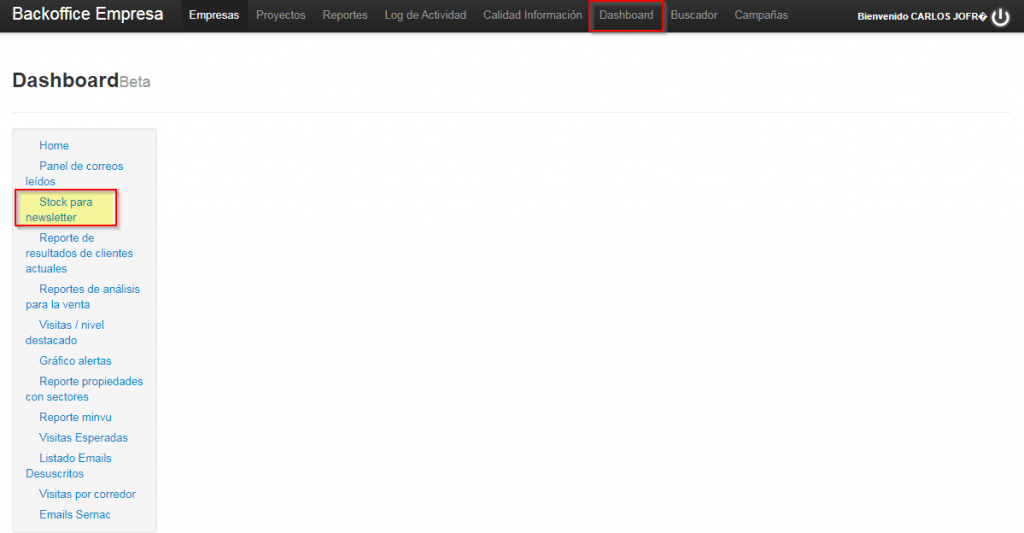This screenshot has width=1024, height=533.
Task: Click the Backoffice Empresa brand title
Action: (x=88, y=15)
